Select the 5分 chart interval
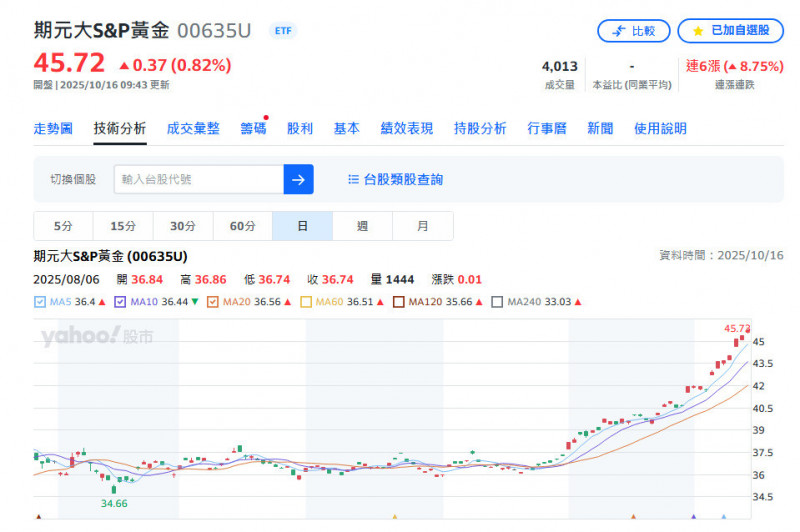The image size is (800, 532). coord(63,226)
